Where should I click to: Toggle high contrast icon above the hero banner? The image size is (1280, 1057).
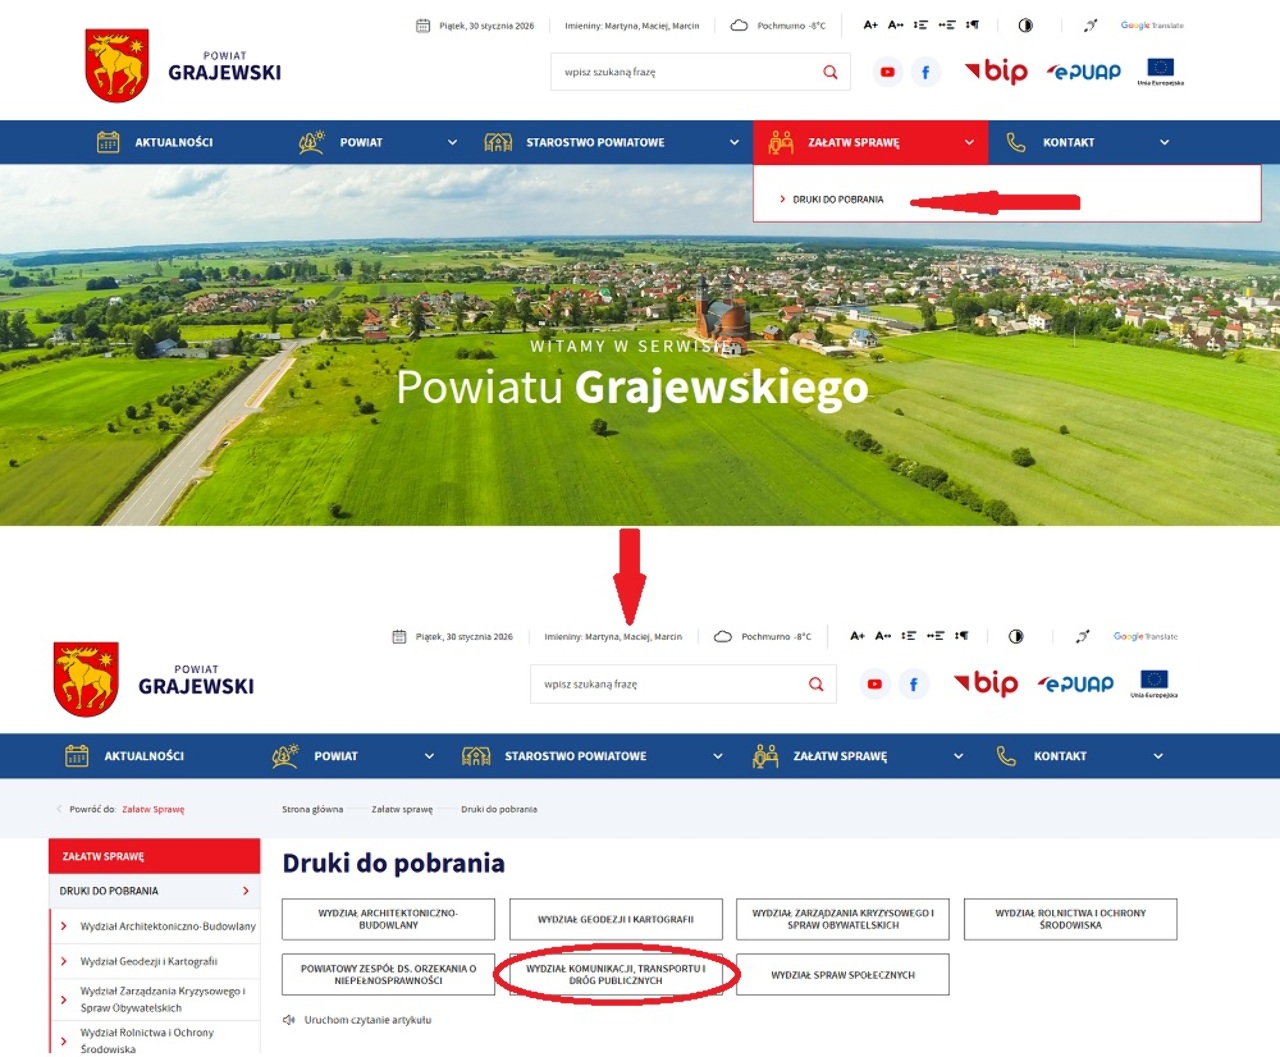click(1025, 25)
